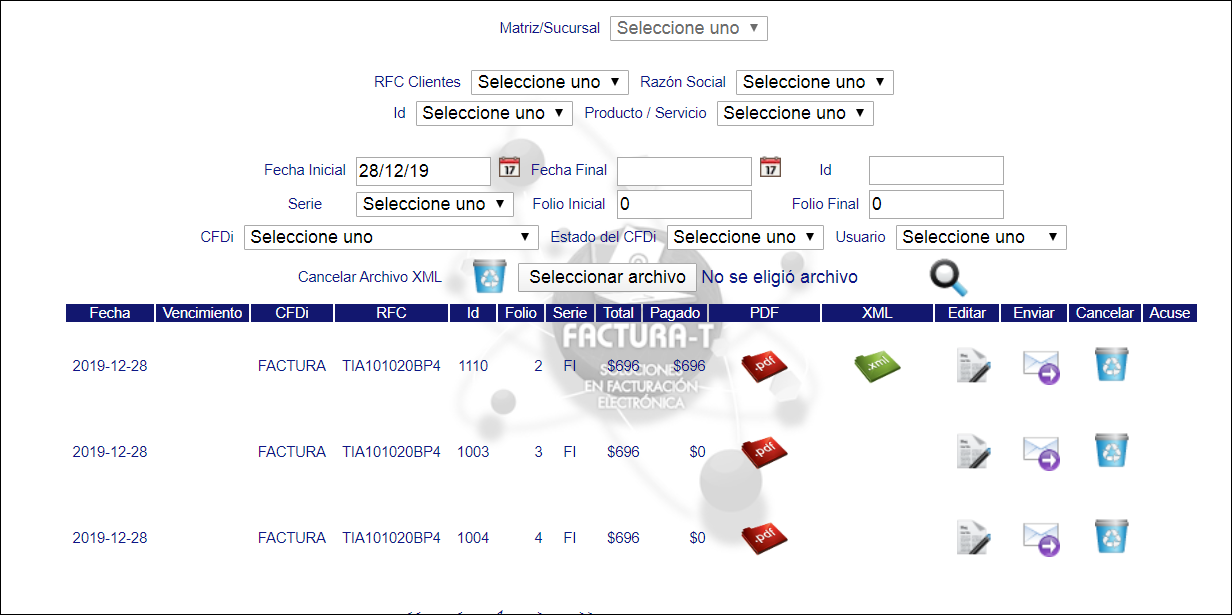Download the XML for folio 2

coord(877,366)
